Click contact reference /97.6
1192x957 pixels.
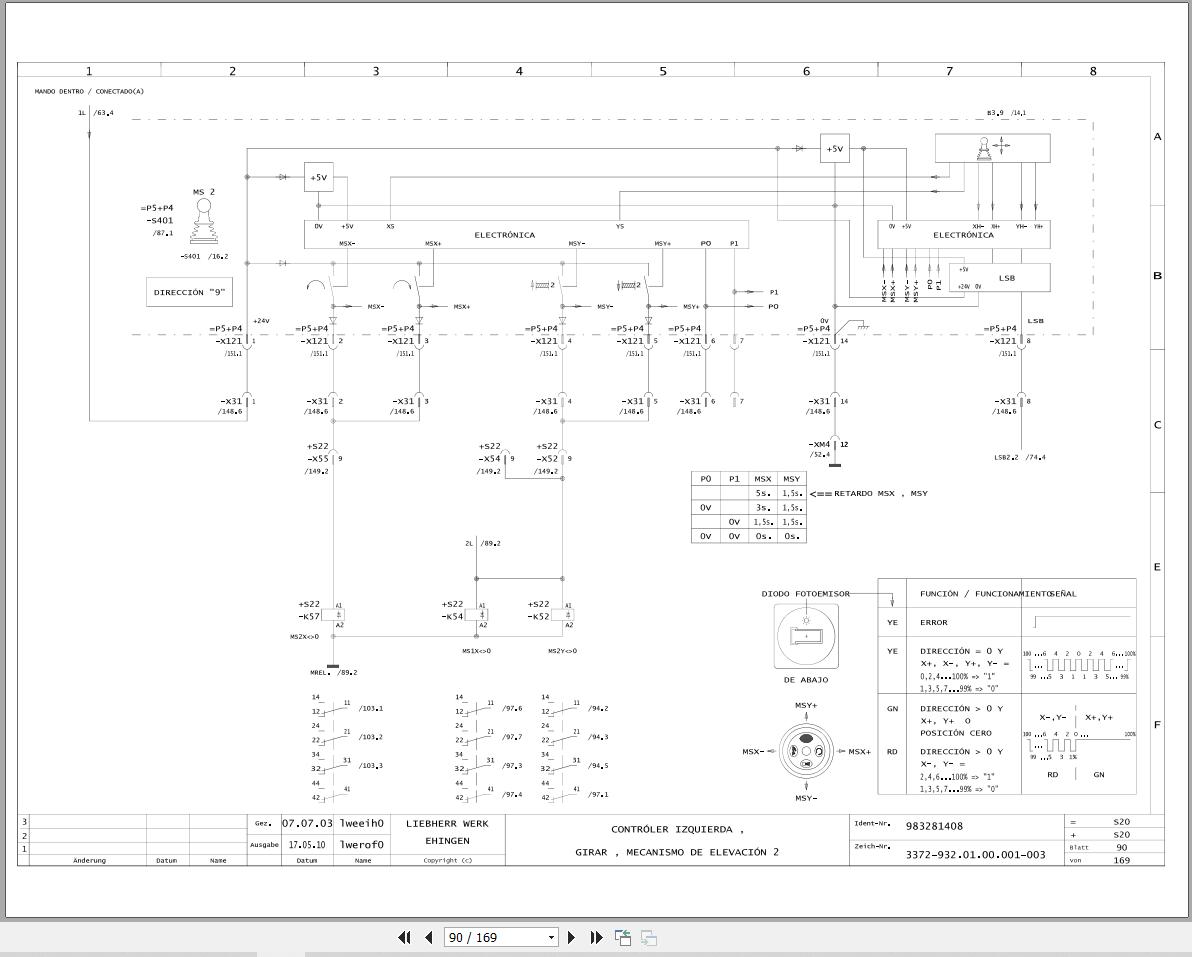(x=512, y=708)
